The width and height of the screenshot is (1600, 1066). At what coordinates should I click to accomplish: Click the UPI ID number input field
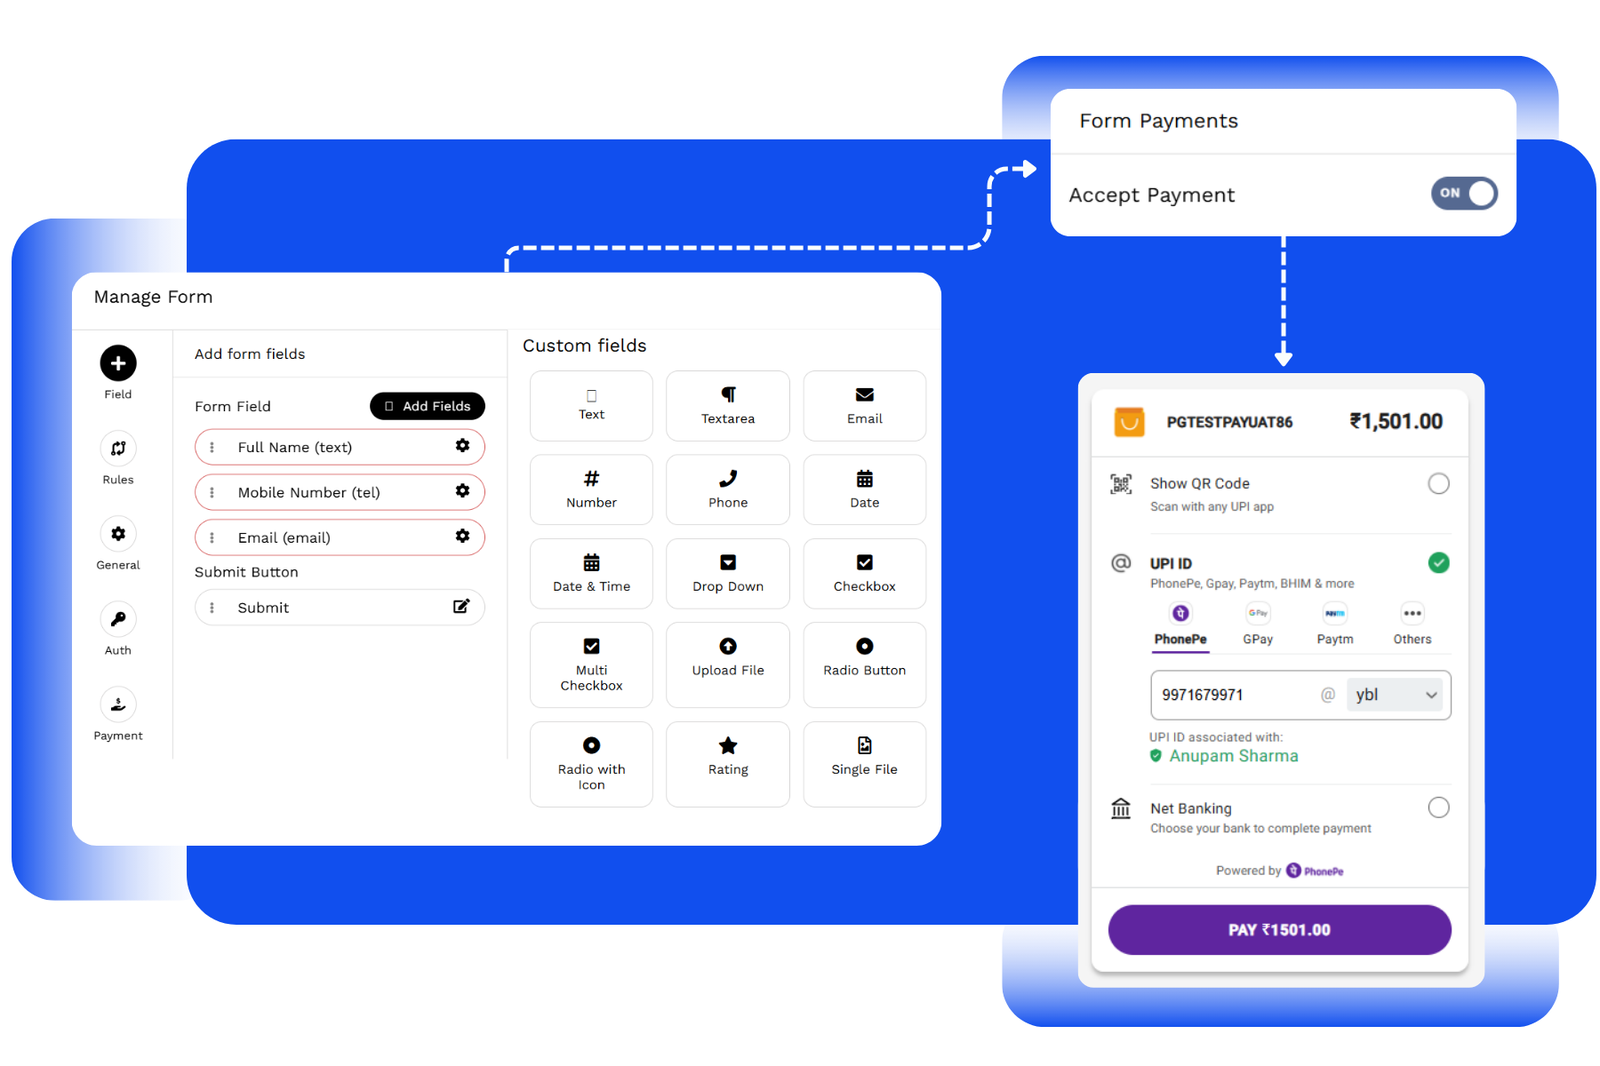(1234, 695)
